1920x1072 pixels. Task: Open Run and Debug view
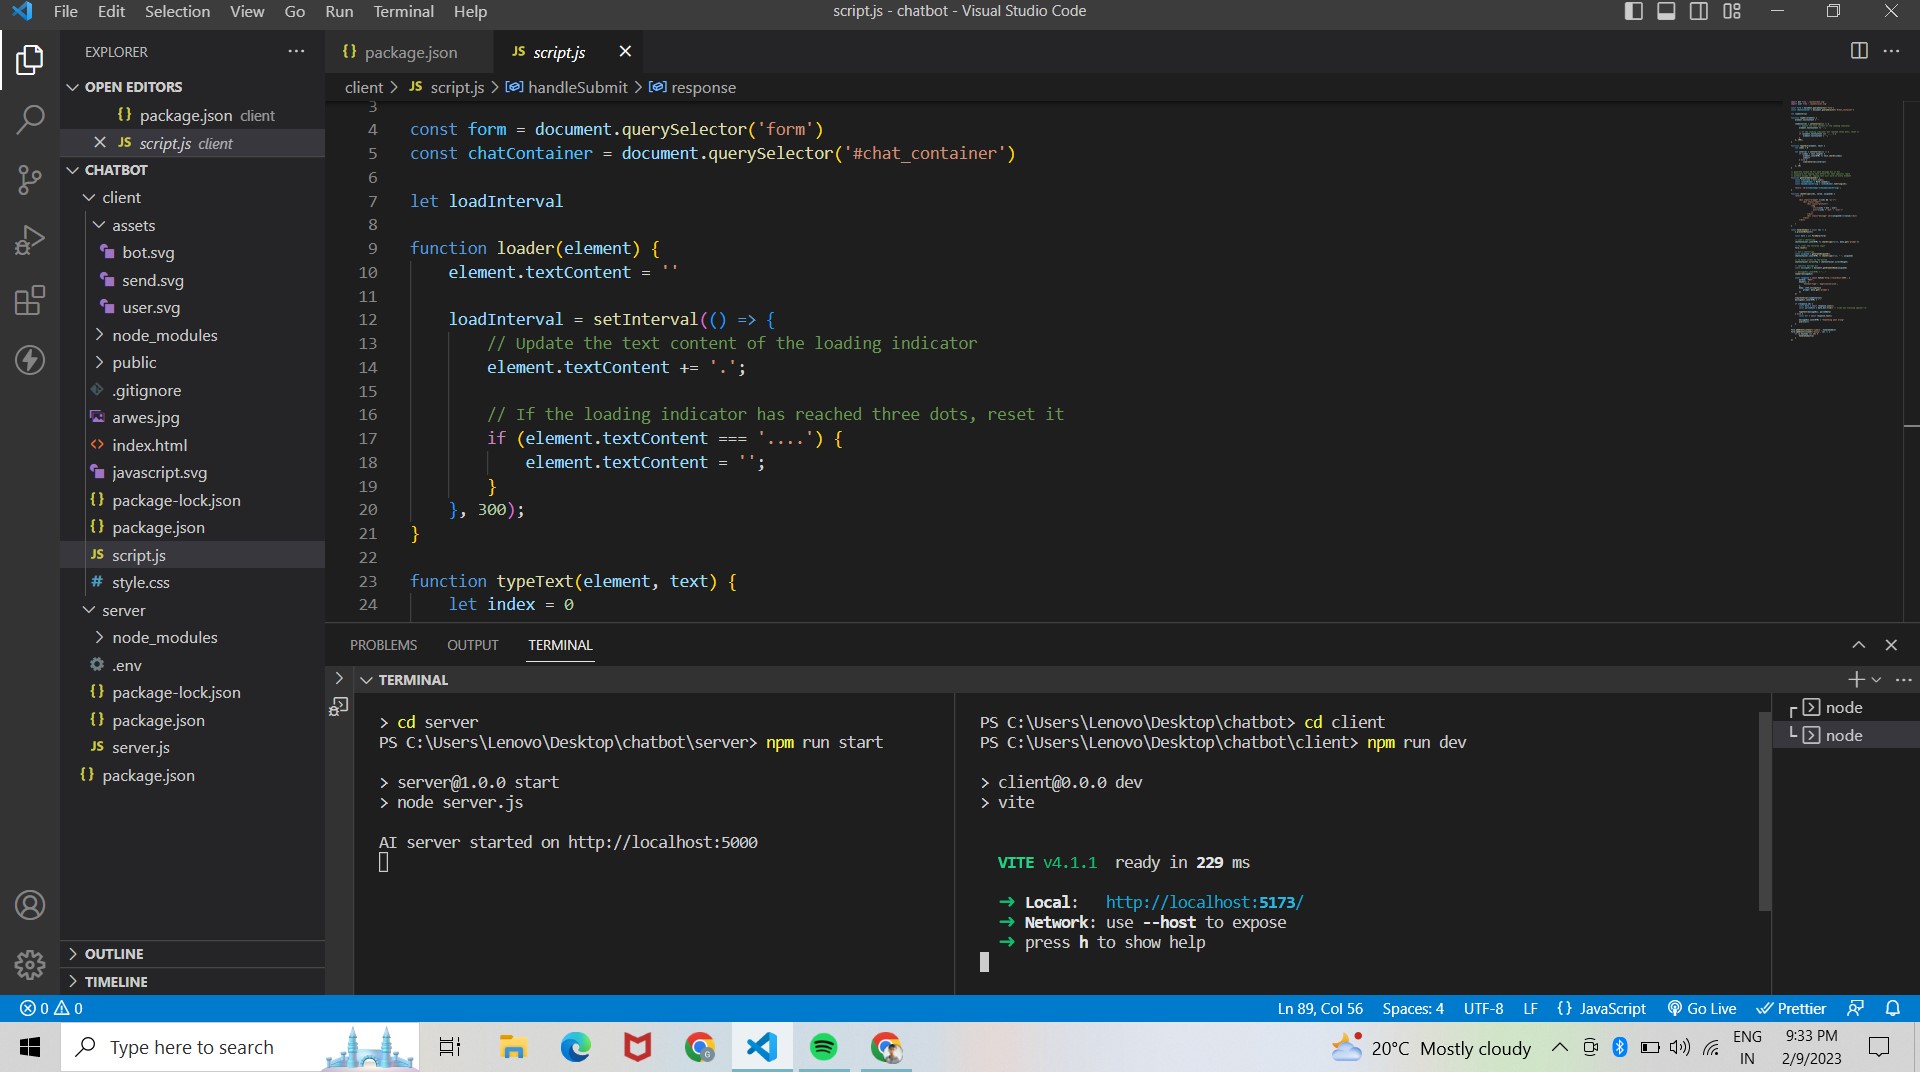30,240
